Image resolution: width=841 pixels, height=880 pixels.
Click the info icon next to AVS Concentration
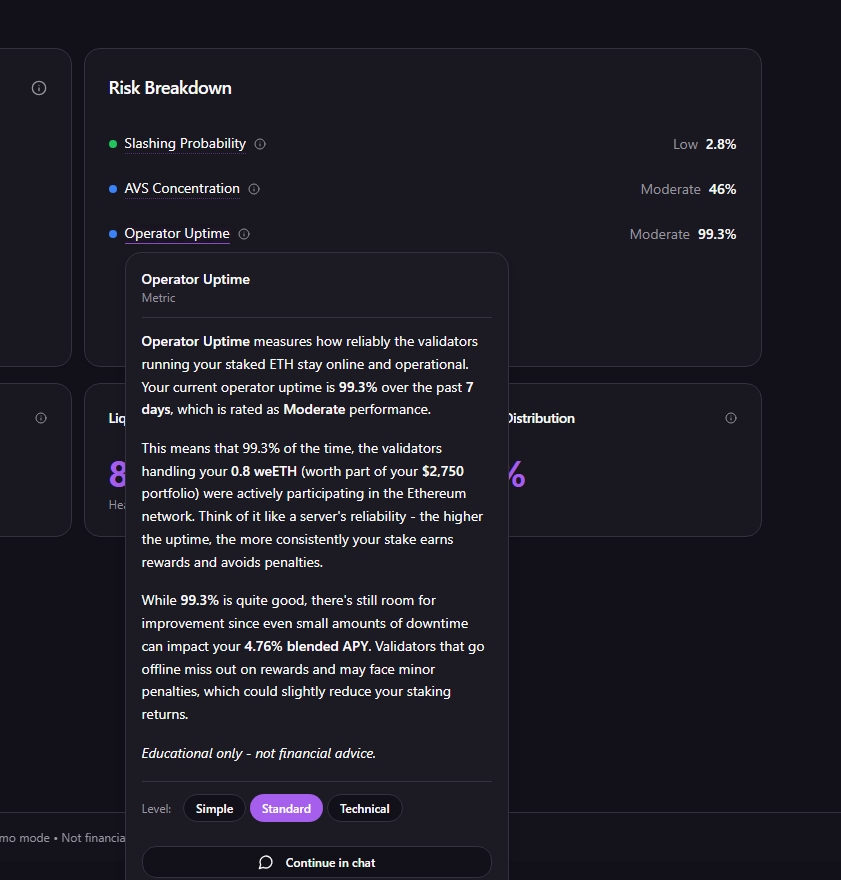pyautogui.click(x=254, y=189)
